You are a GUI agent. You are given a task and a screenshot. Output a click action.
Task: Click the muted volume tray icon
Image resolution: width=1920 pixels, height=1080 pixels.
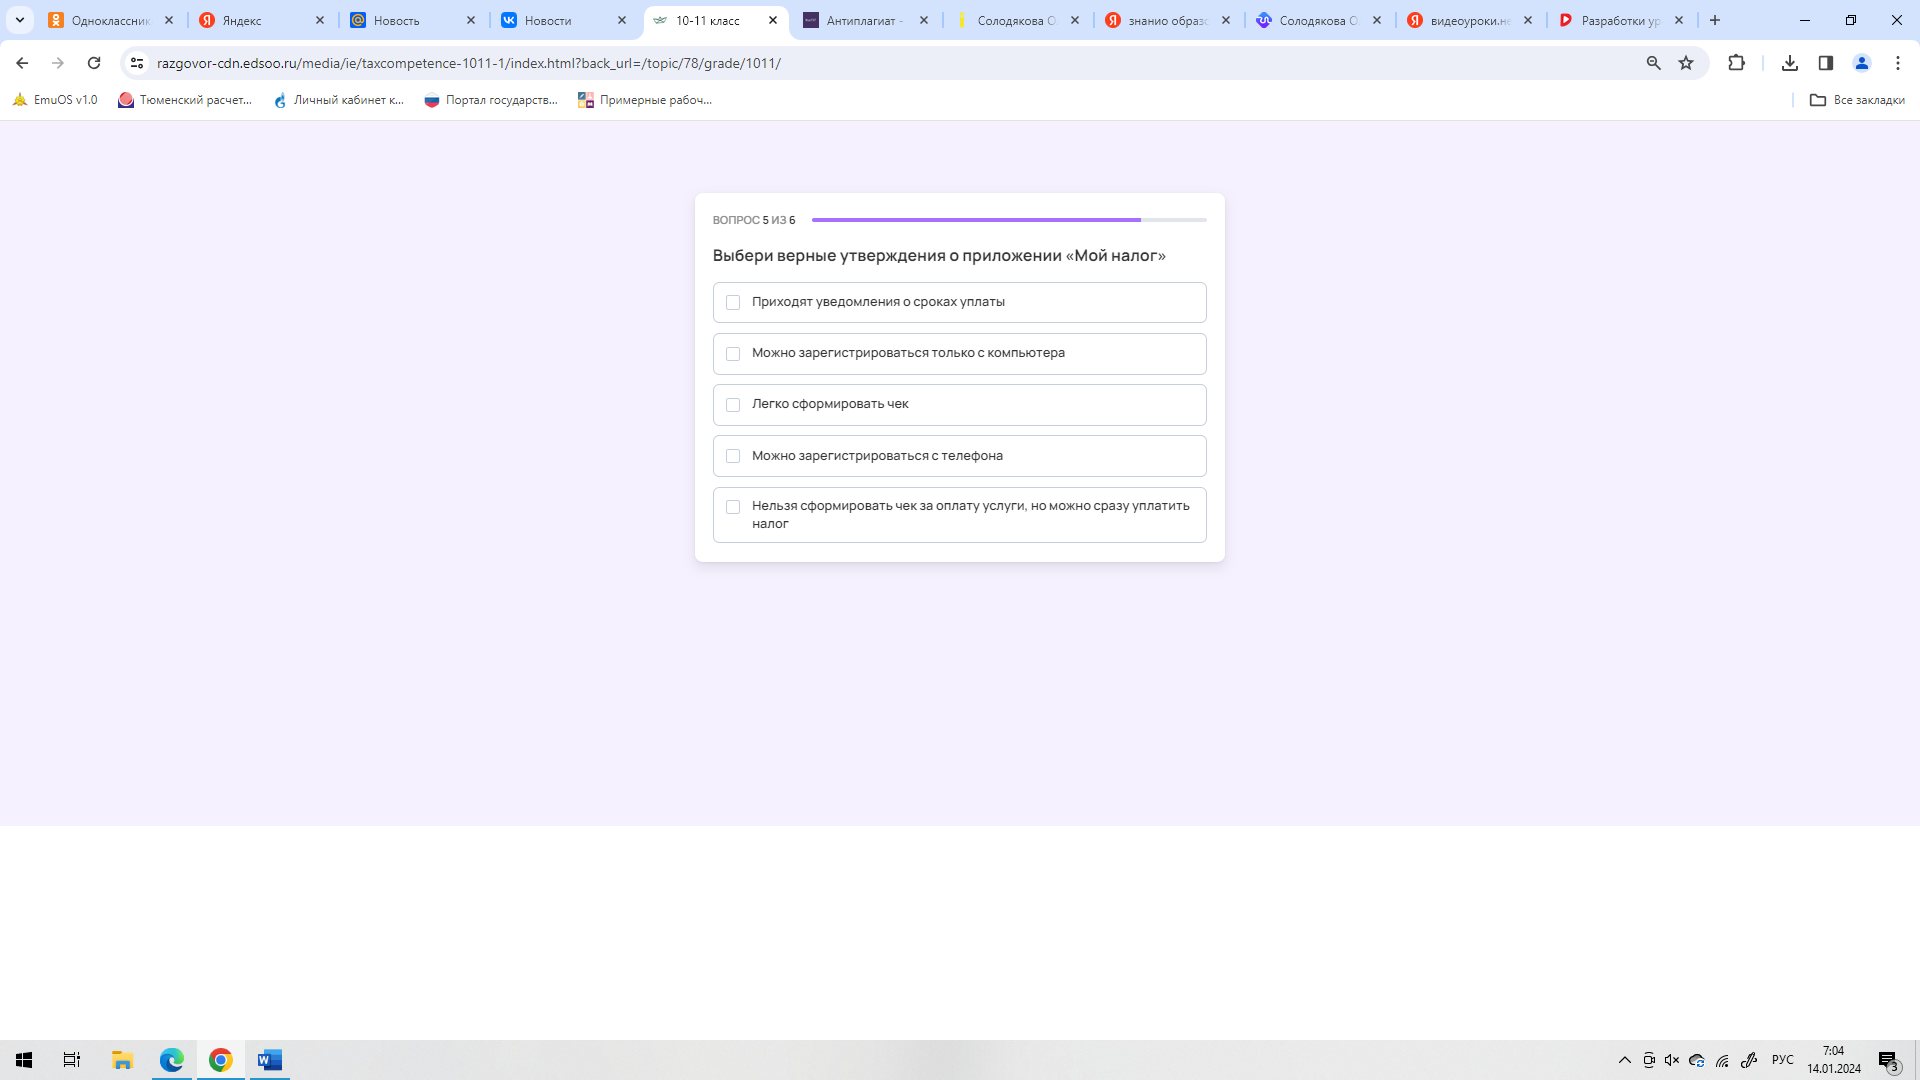(x=1672, y=1060)
